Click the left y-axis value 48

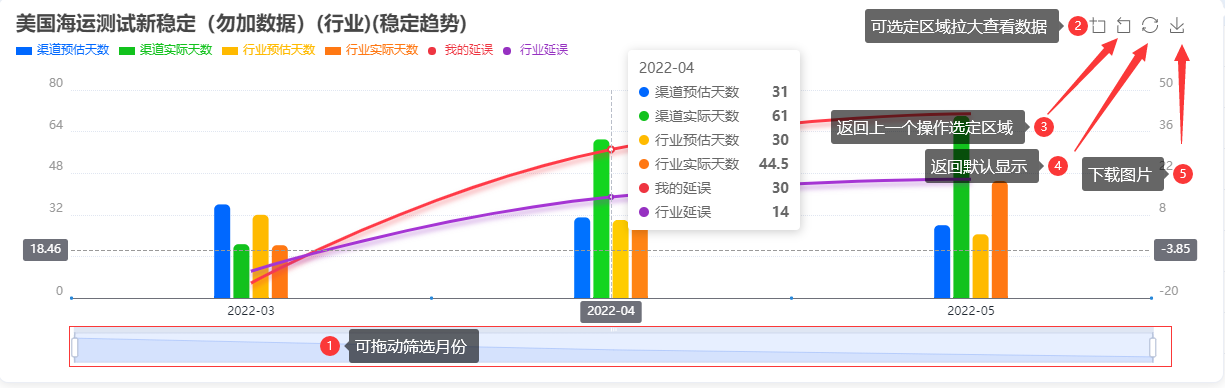[56, 166]
